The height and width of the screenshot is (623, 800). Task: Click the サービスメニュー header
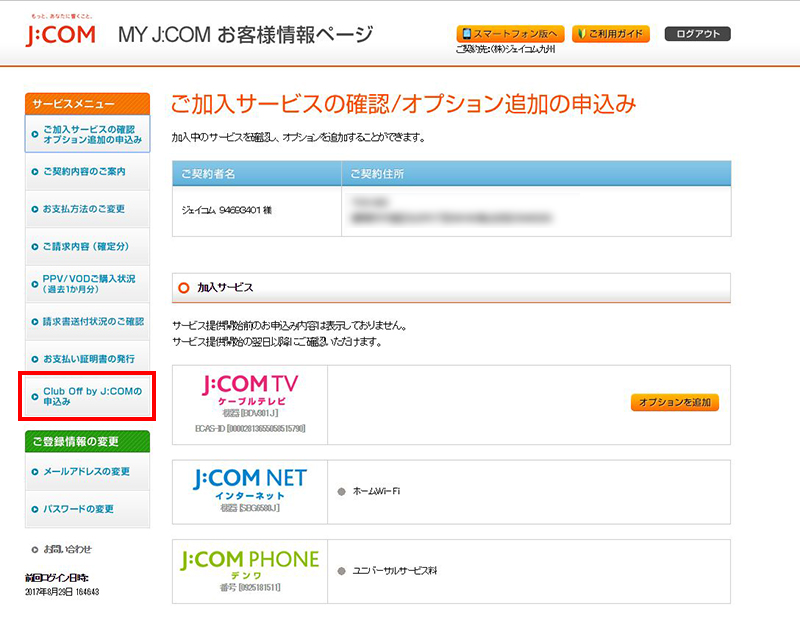[87, 104]
